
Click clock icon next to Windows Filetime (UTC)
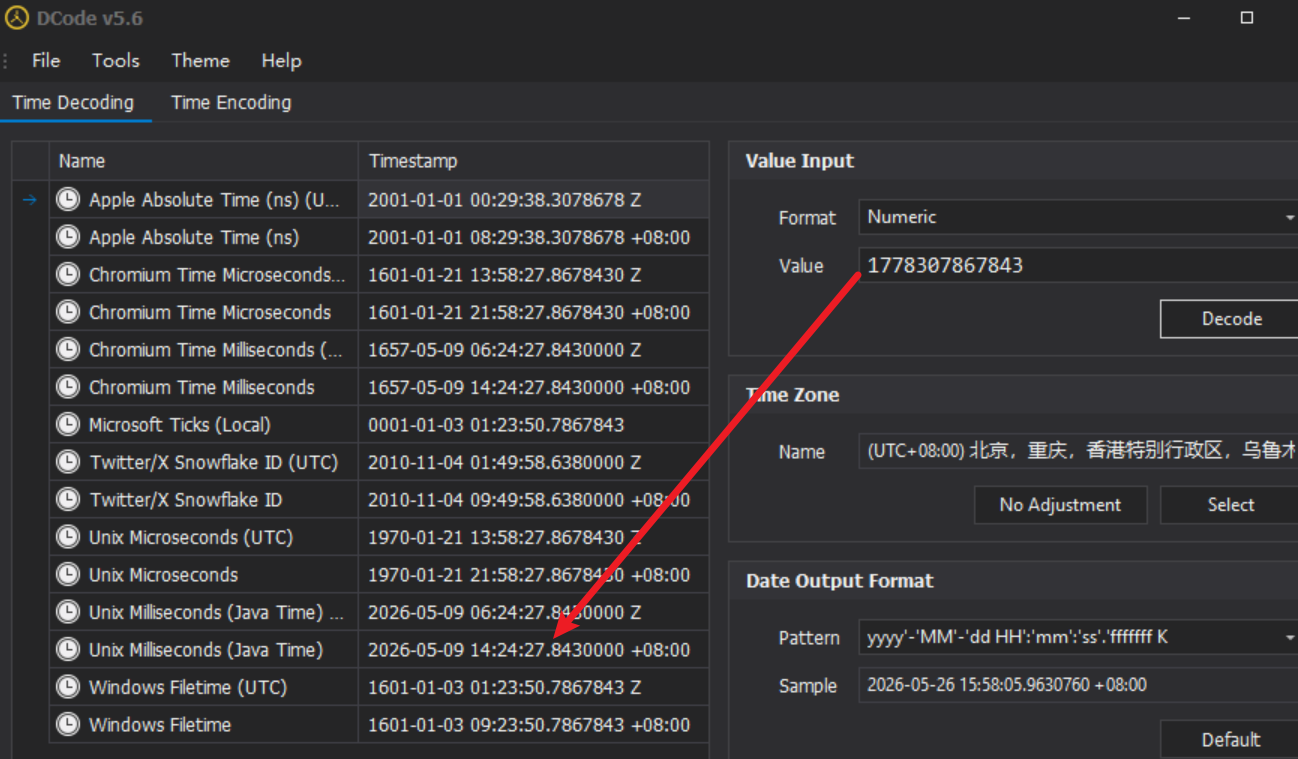point(68,688)
